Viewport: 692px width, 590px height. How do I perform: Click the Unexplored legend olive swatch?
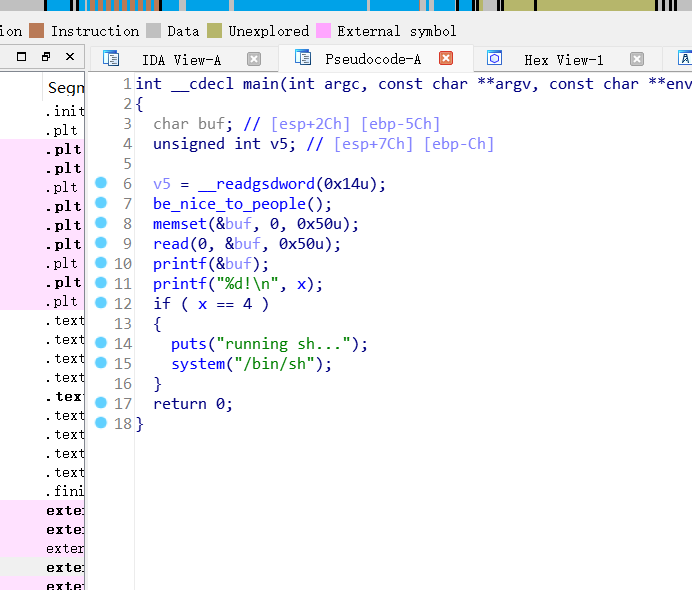pyautogui.click(x=214, y=31)
